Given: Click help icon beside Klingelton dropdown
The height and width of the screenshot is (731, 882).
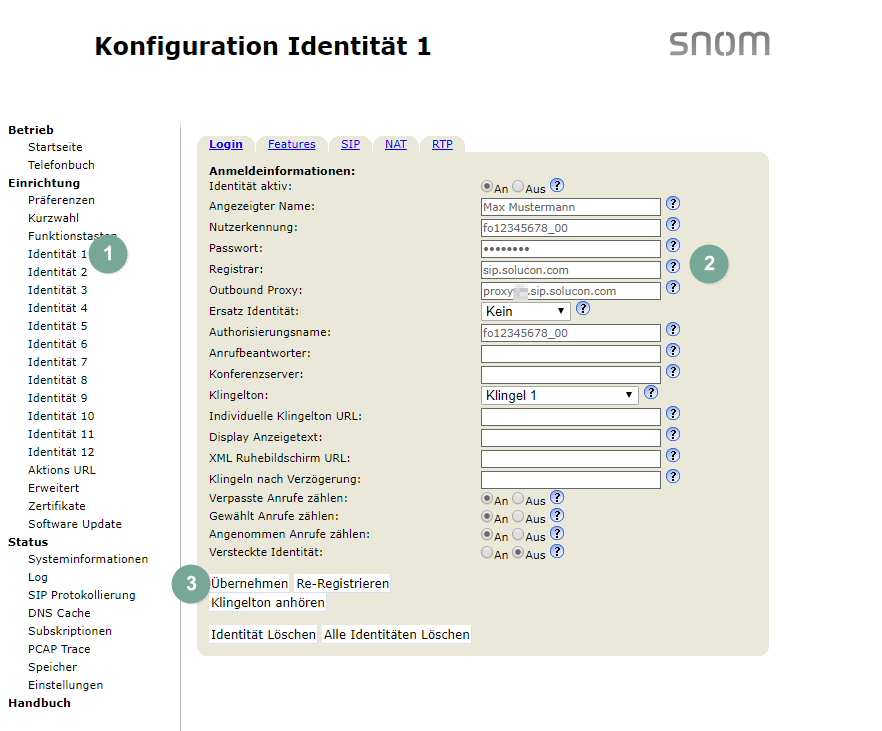Looking at the screenshot, I should click(x=651, y=392).
